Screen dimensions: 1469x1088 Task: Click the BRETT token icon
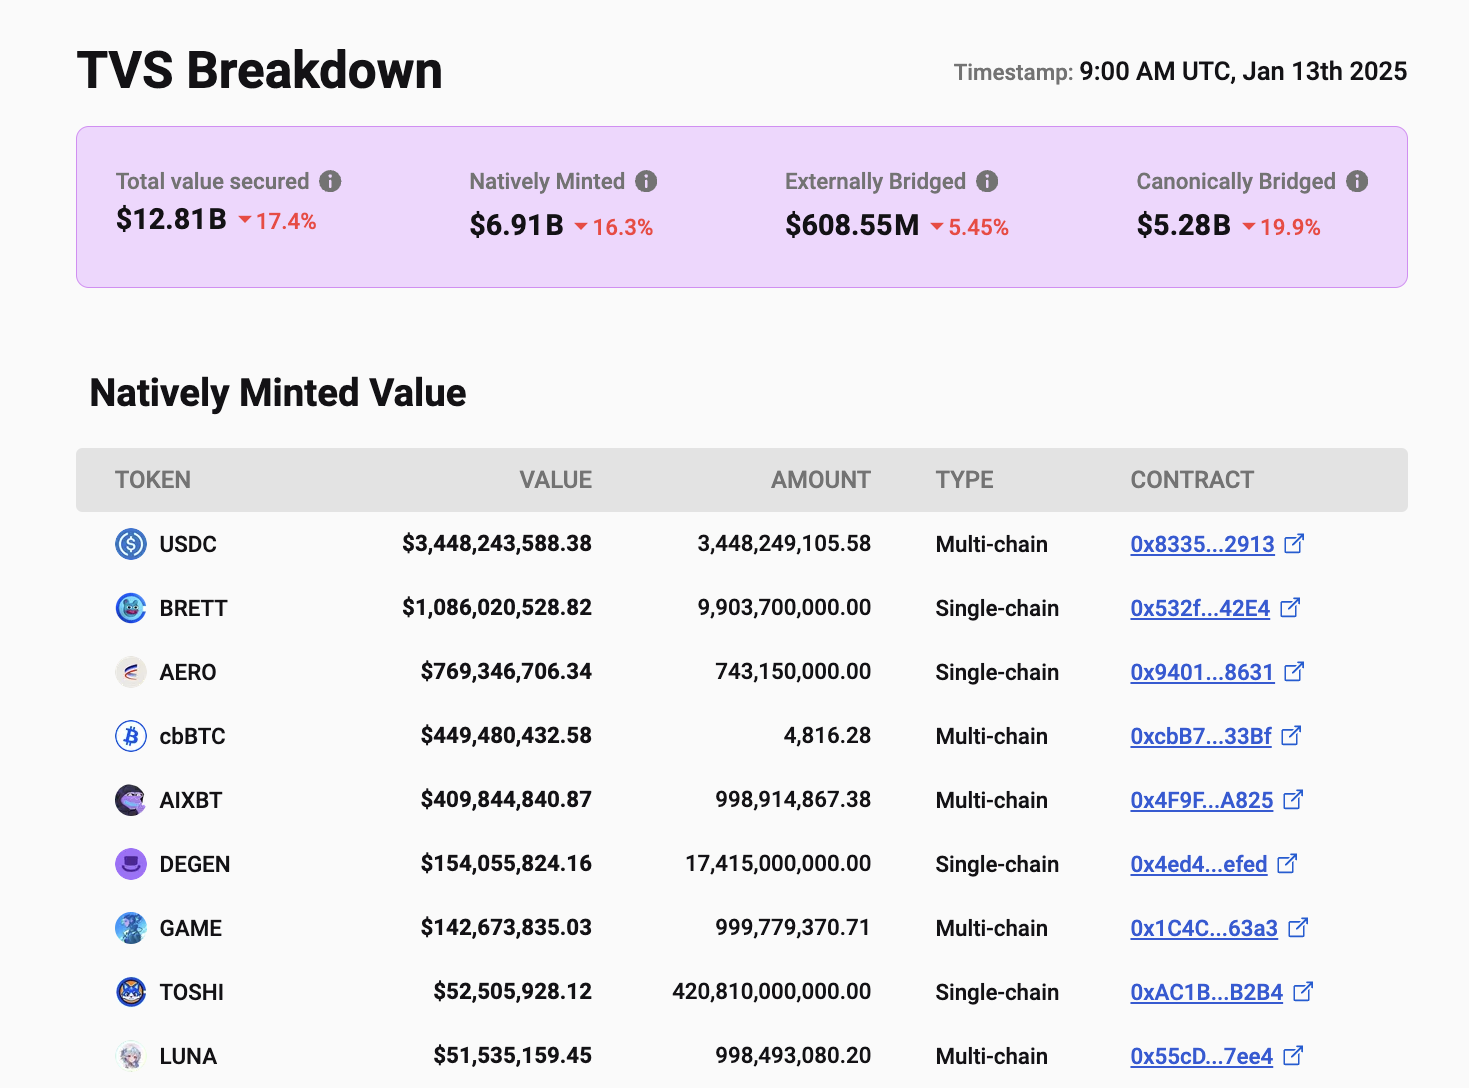(131, 608)
